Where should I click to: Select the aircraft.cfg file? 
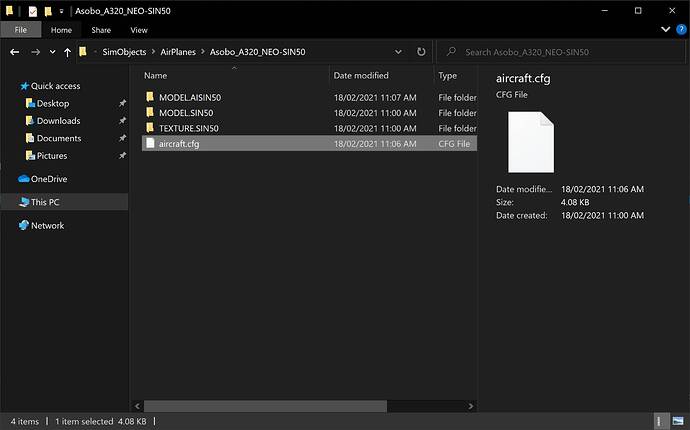(309, 143)
